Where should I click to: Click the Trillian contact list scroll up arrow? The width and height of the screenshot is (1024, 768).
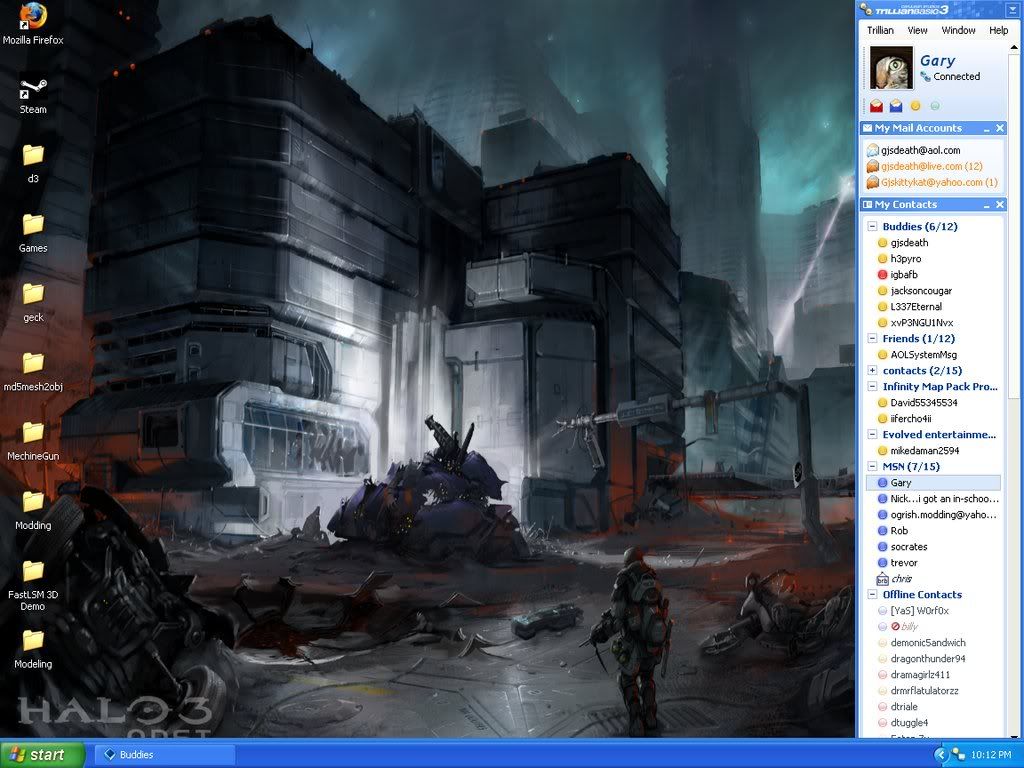(x=1014, y=48)
